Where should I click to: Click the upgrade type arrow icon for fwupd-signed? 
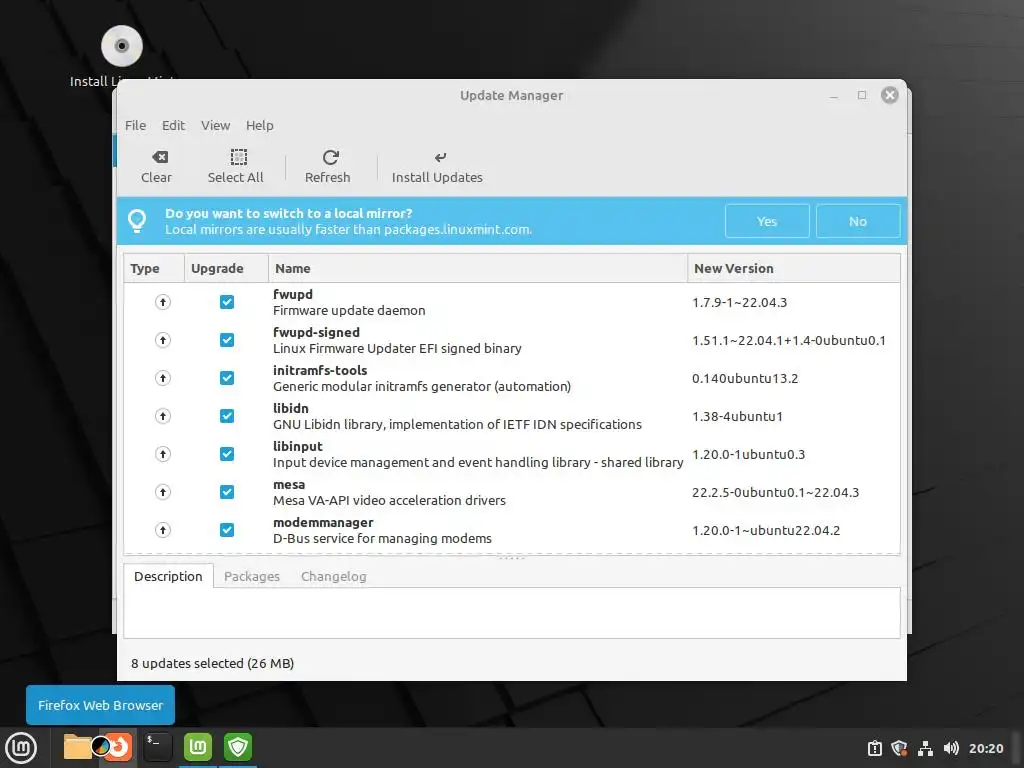(x=163, y=340)
